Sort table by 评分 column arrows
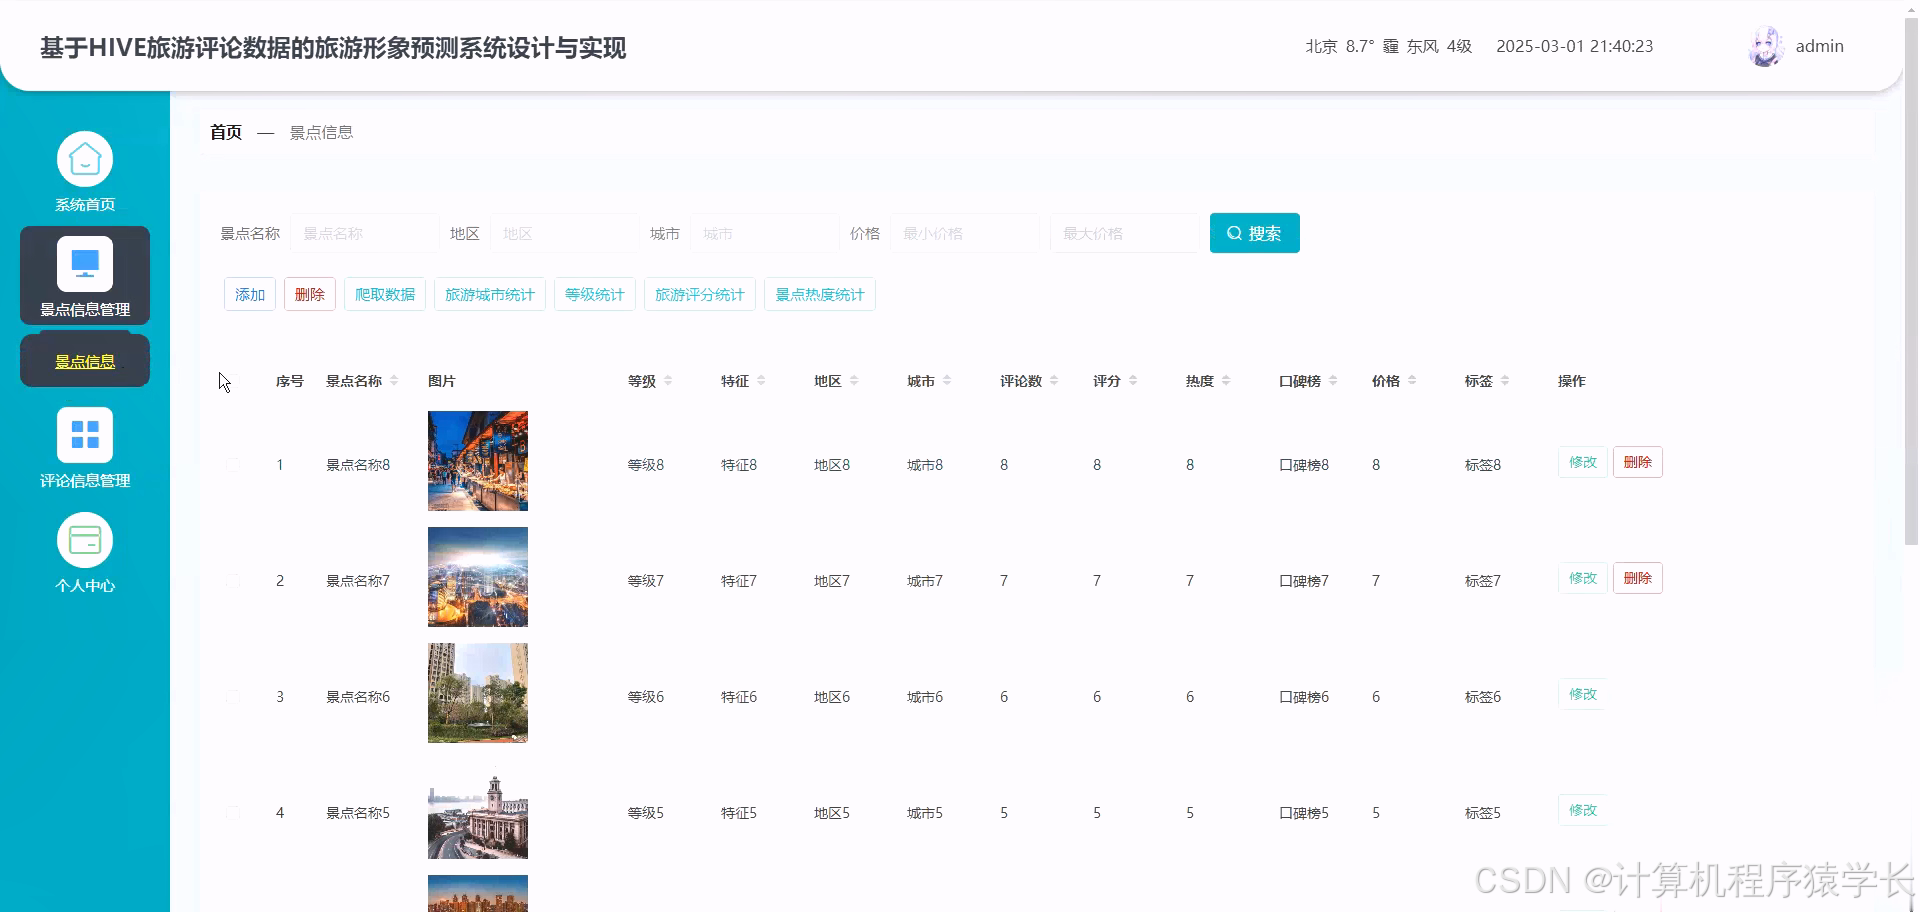Viewport: 1920px width, 912px height. pos(1132,380)
